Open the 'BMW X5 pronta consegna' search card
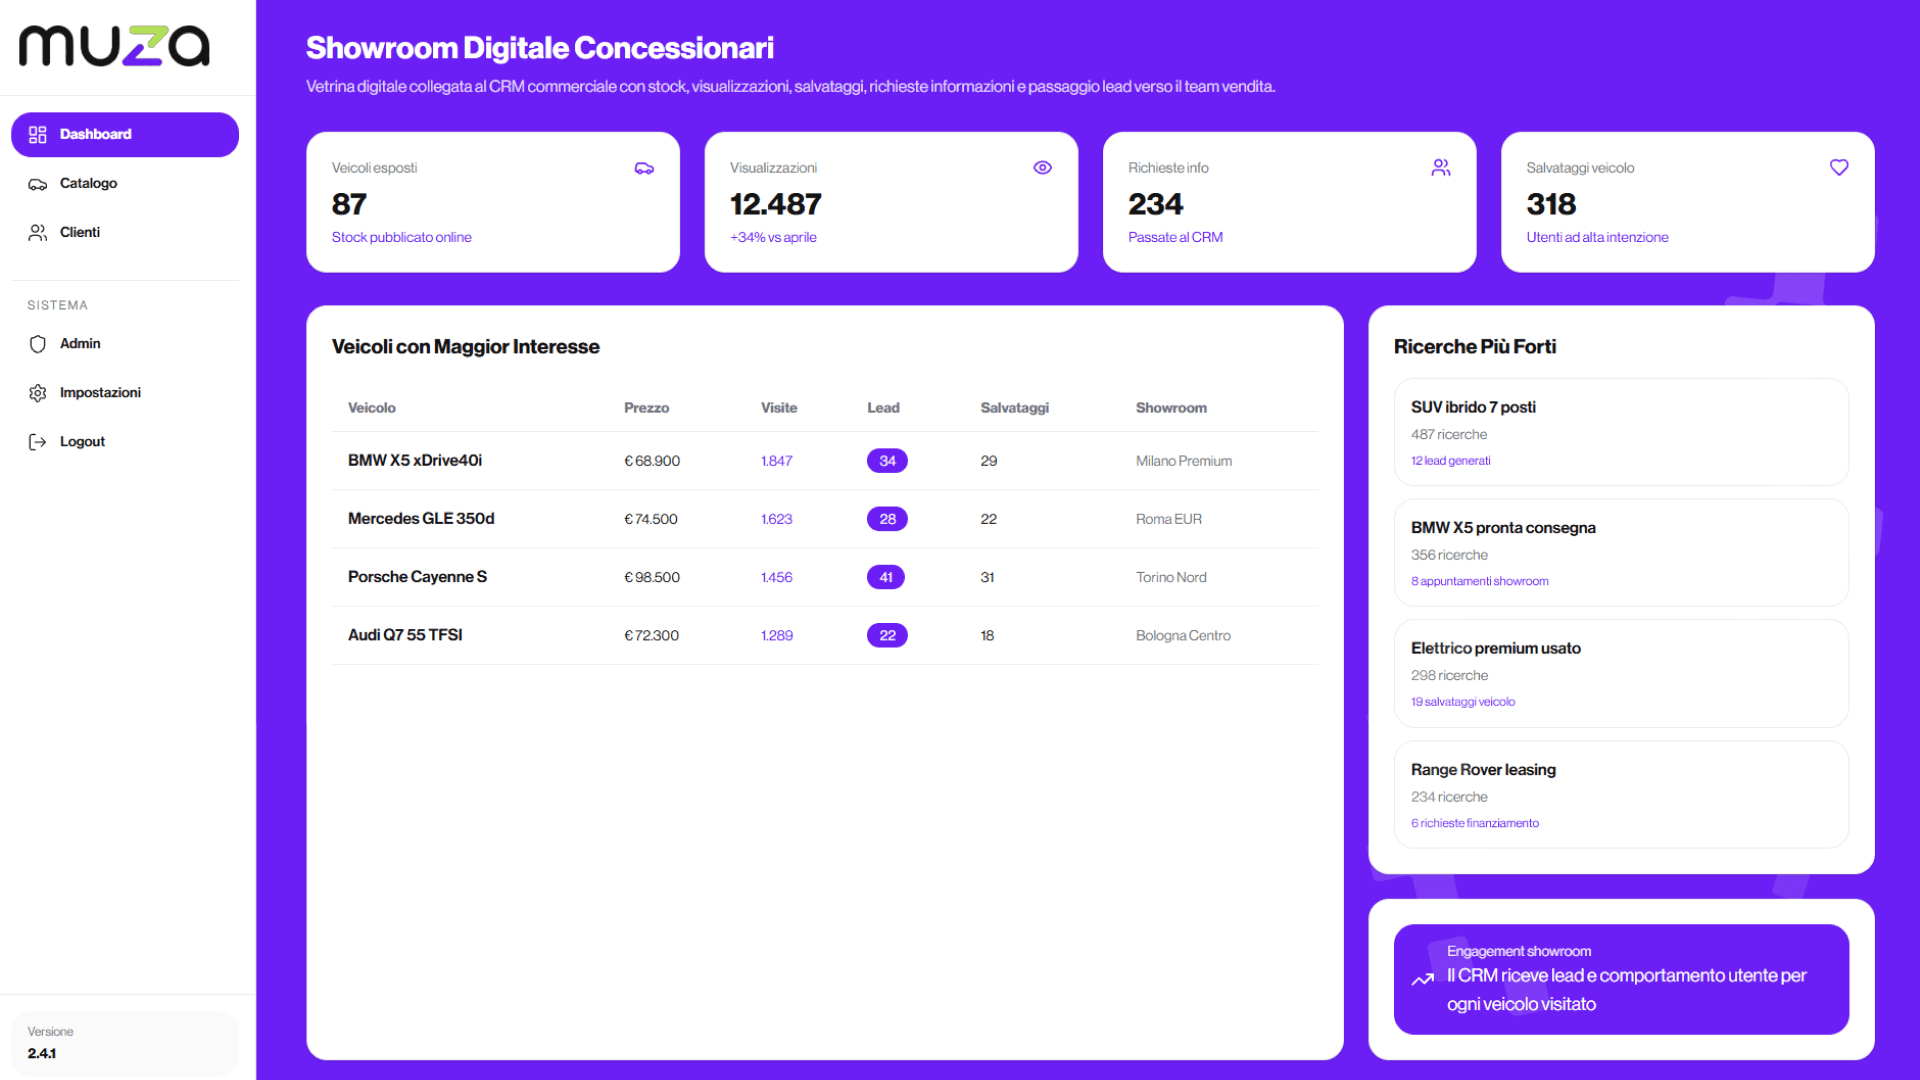The width and height of the screenshot is (1920, 1080). click(x=1621, y=553)
